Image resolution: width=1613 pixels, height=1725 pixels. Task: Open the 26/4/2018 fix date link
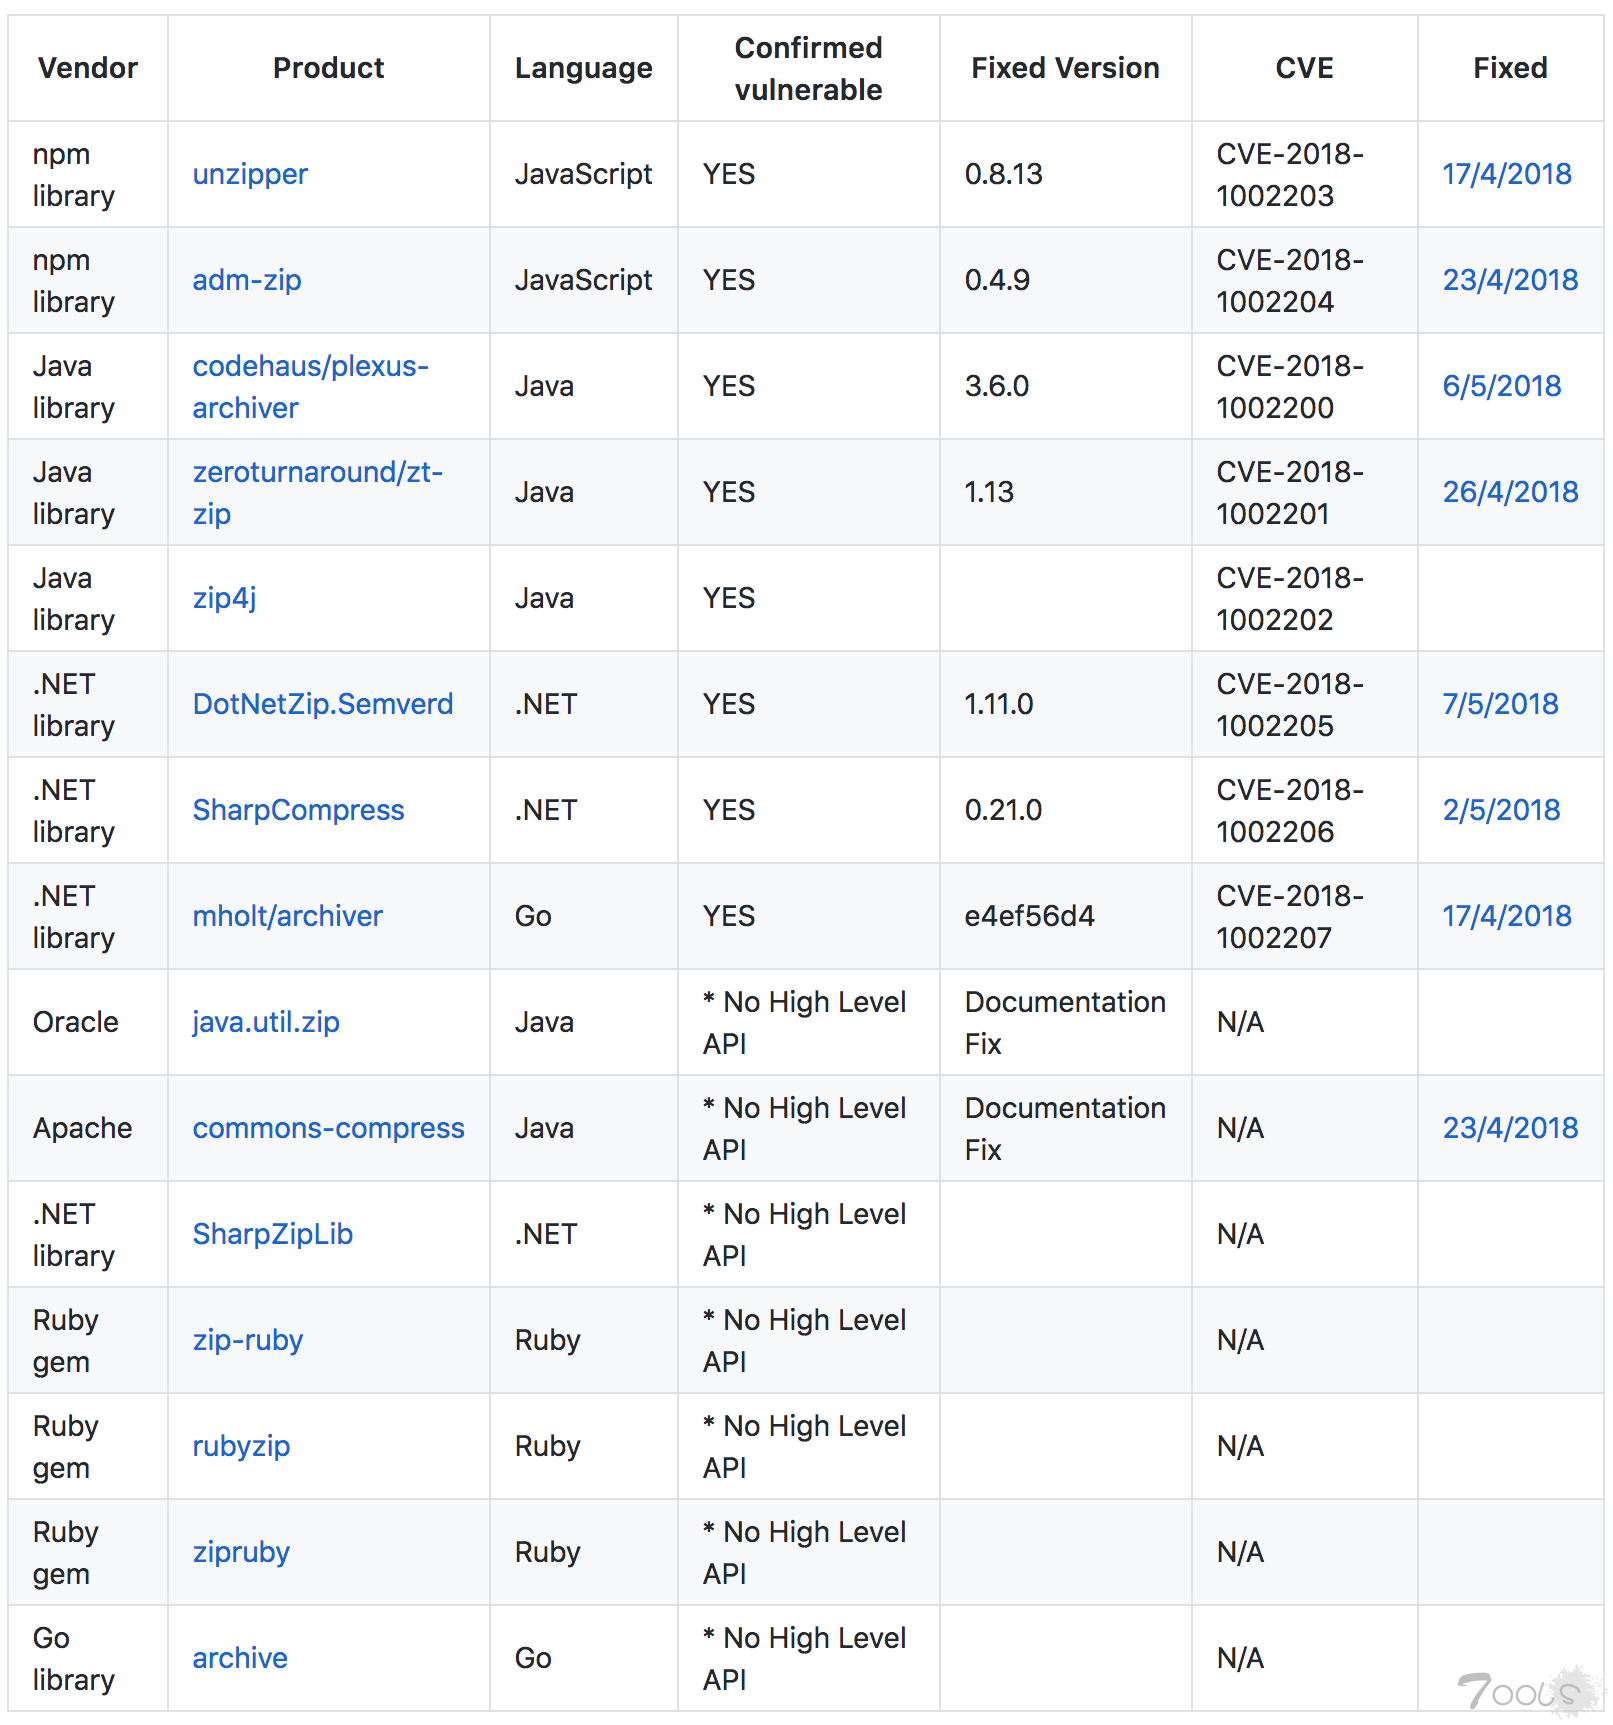click(x=1510, y=492)
